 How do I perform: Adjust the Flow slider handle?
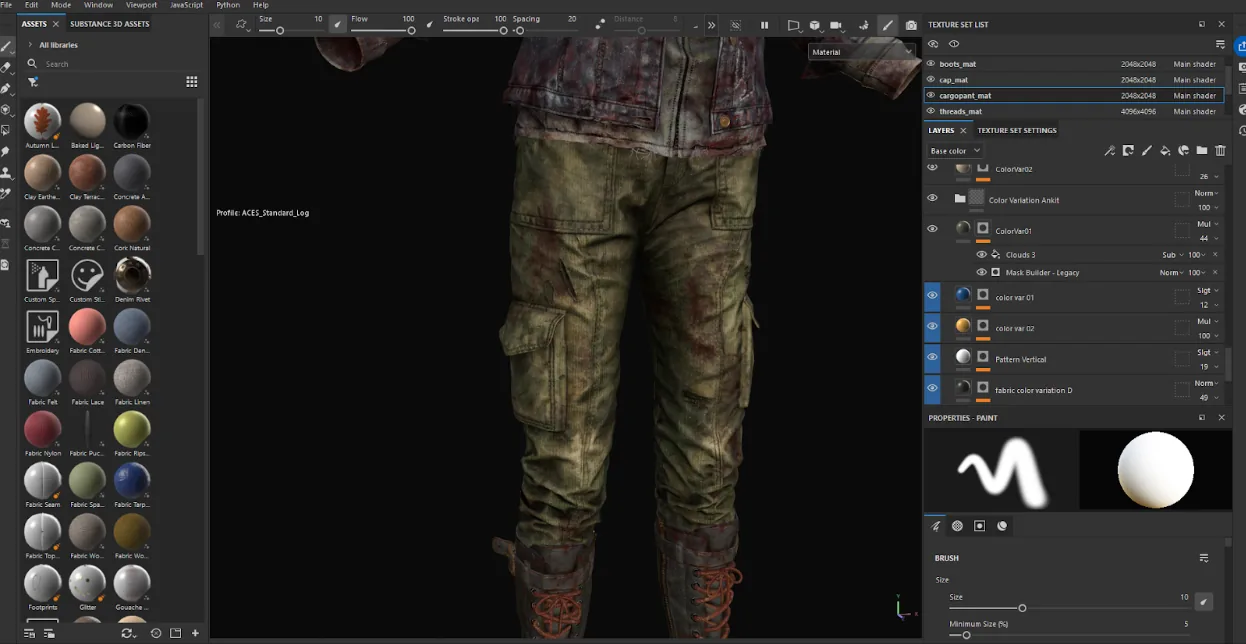411,31
